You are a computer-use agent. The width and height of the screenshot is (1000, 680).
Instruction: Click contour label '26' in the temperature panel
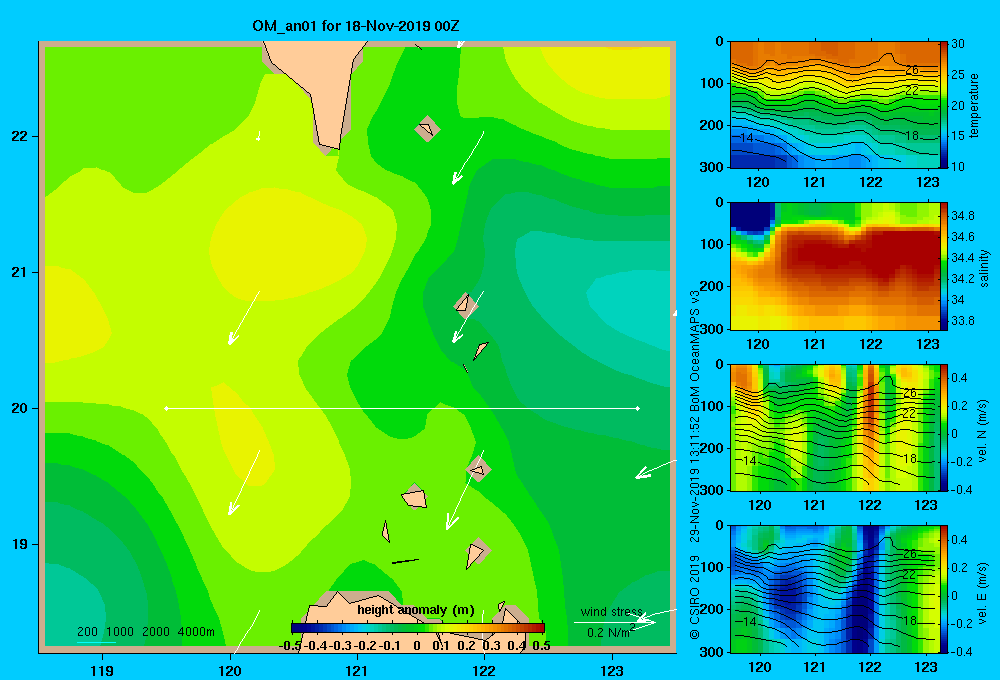click(911, 70)
